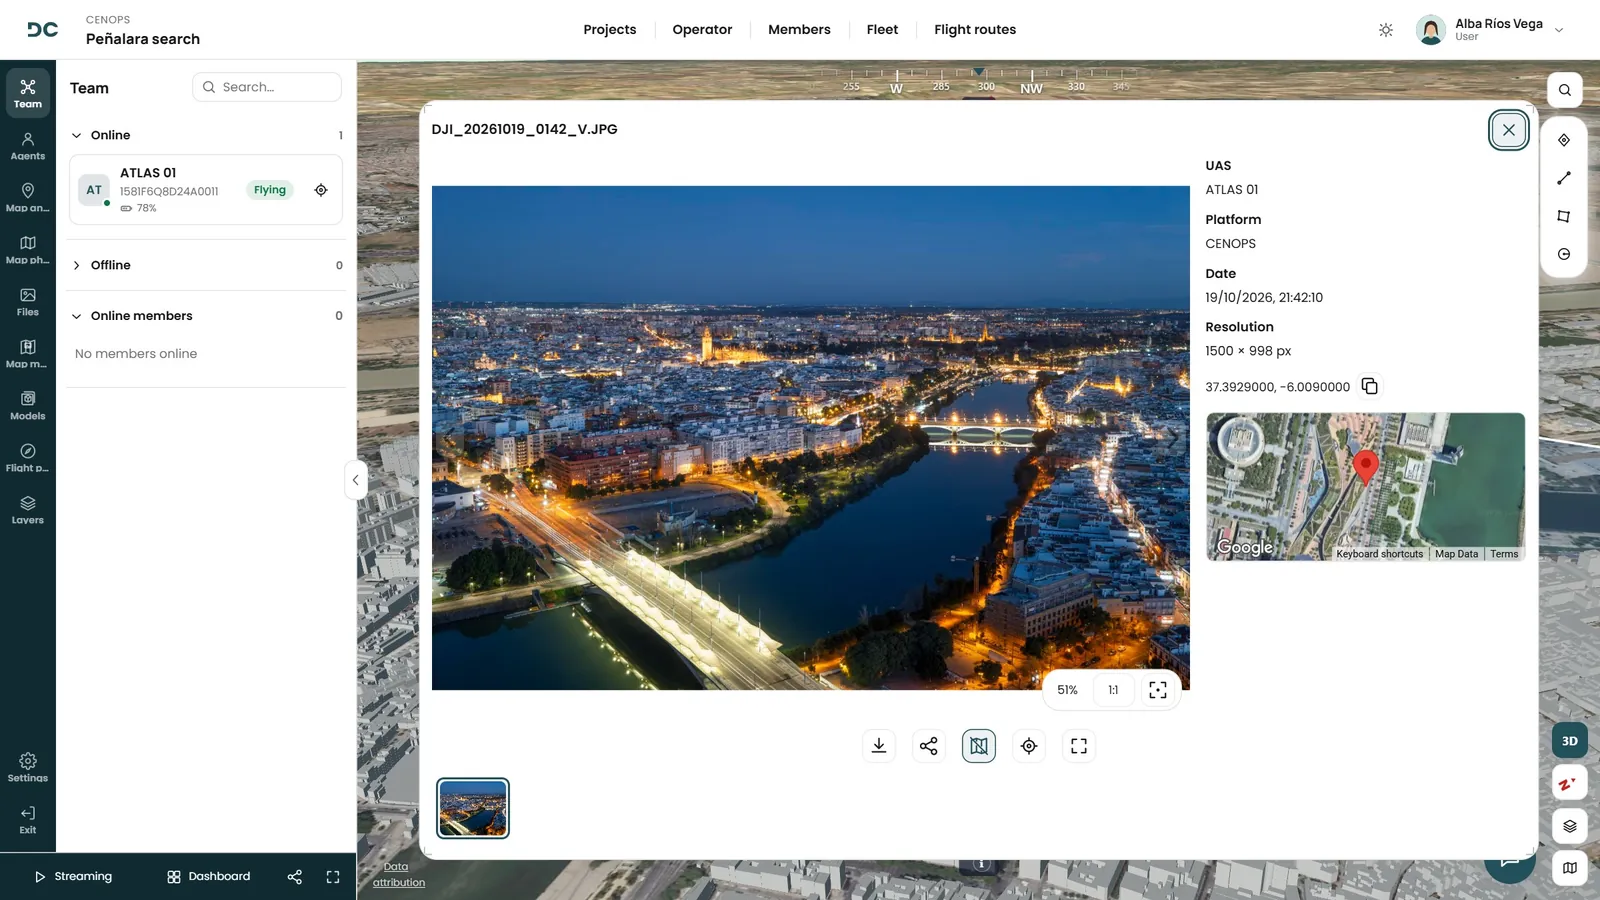
Task: Open the Models sidebar section
Action: coord(28,406)
